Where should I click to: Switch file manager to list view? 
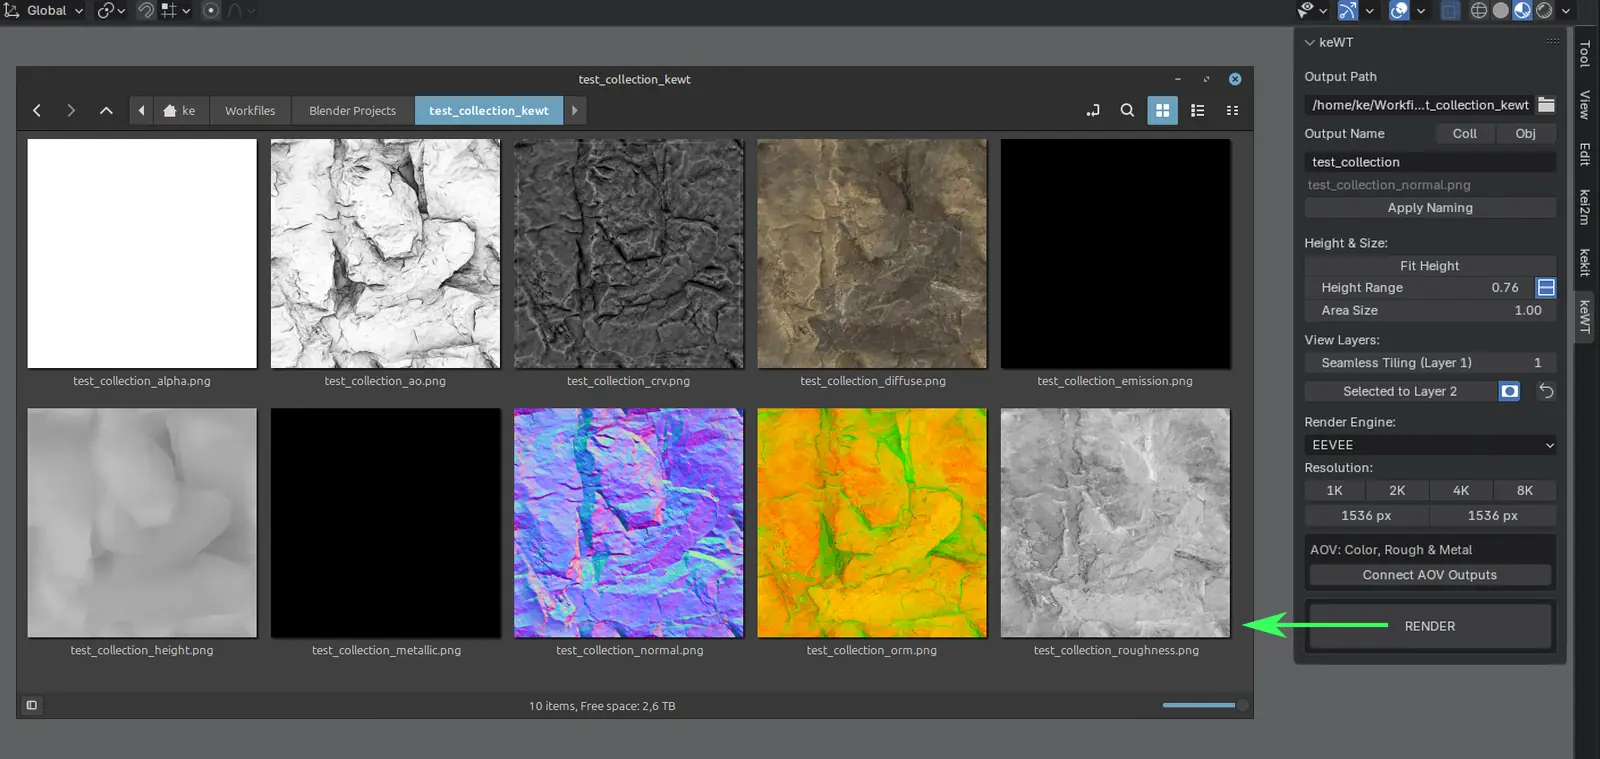tap(1197, 111)
